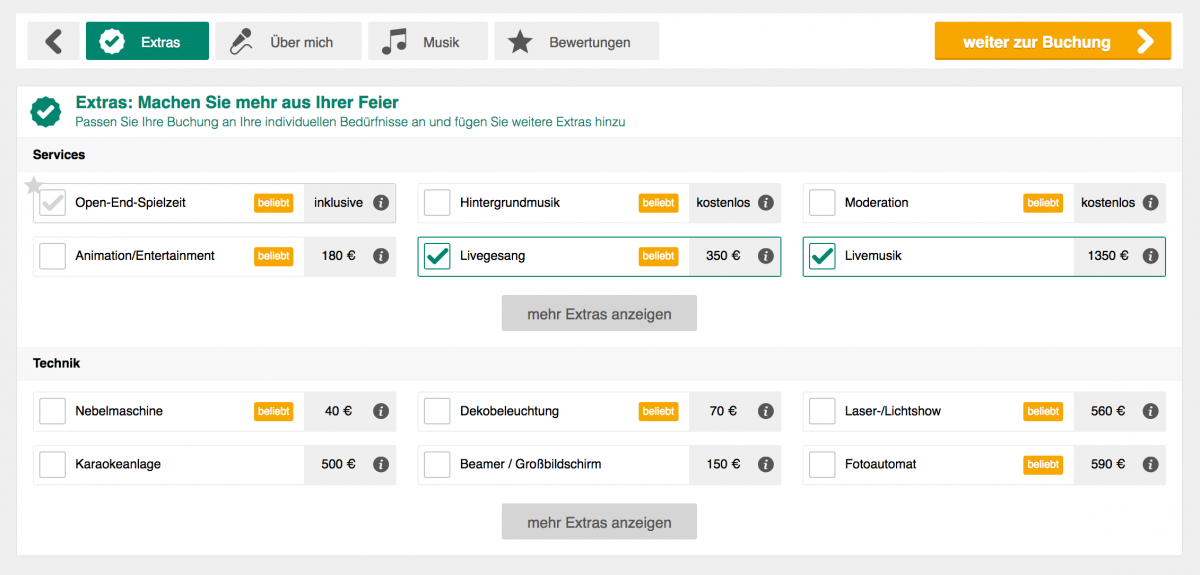1200x575 pixels.
Task: Enable the Moderation checkbox
Action: point(822,203)
